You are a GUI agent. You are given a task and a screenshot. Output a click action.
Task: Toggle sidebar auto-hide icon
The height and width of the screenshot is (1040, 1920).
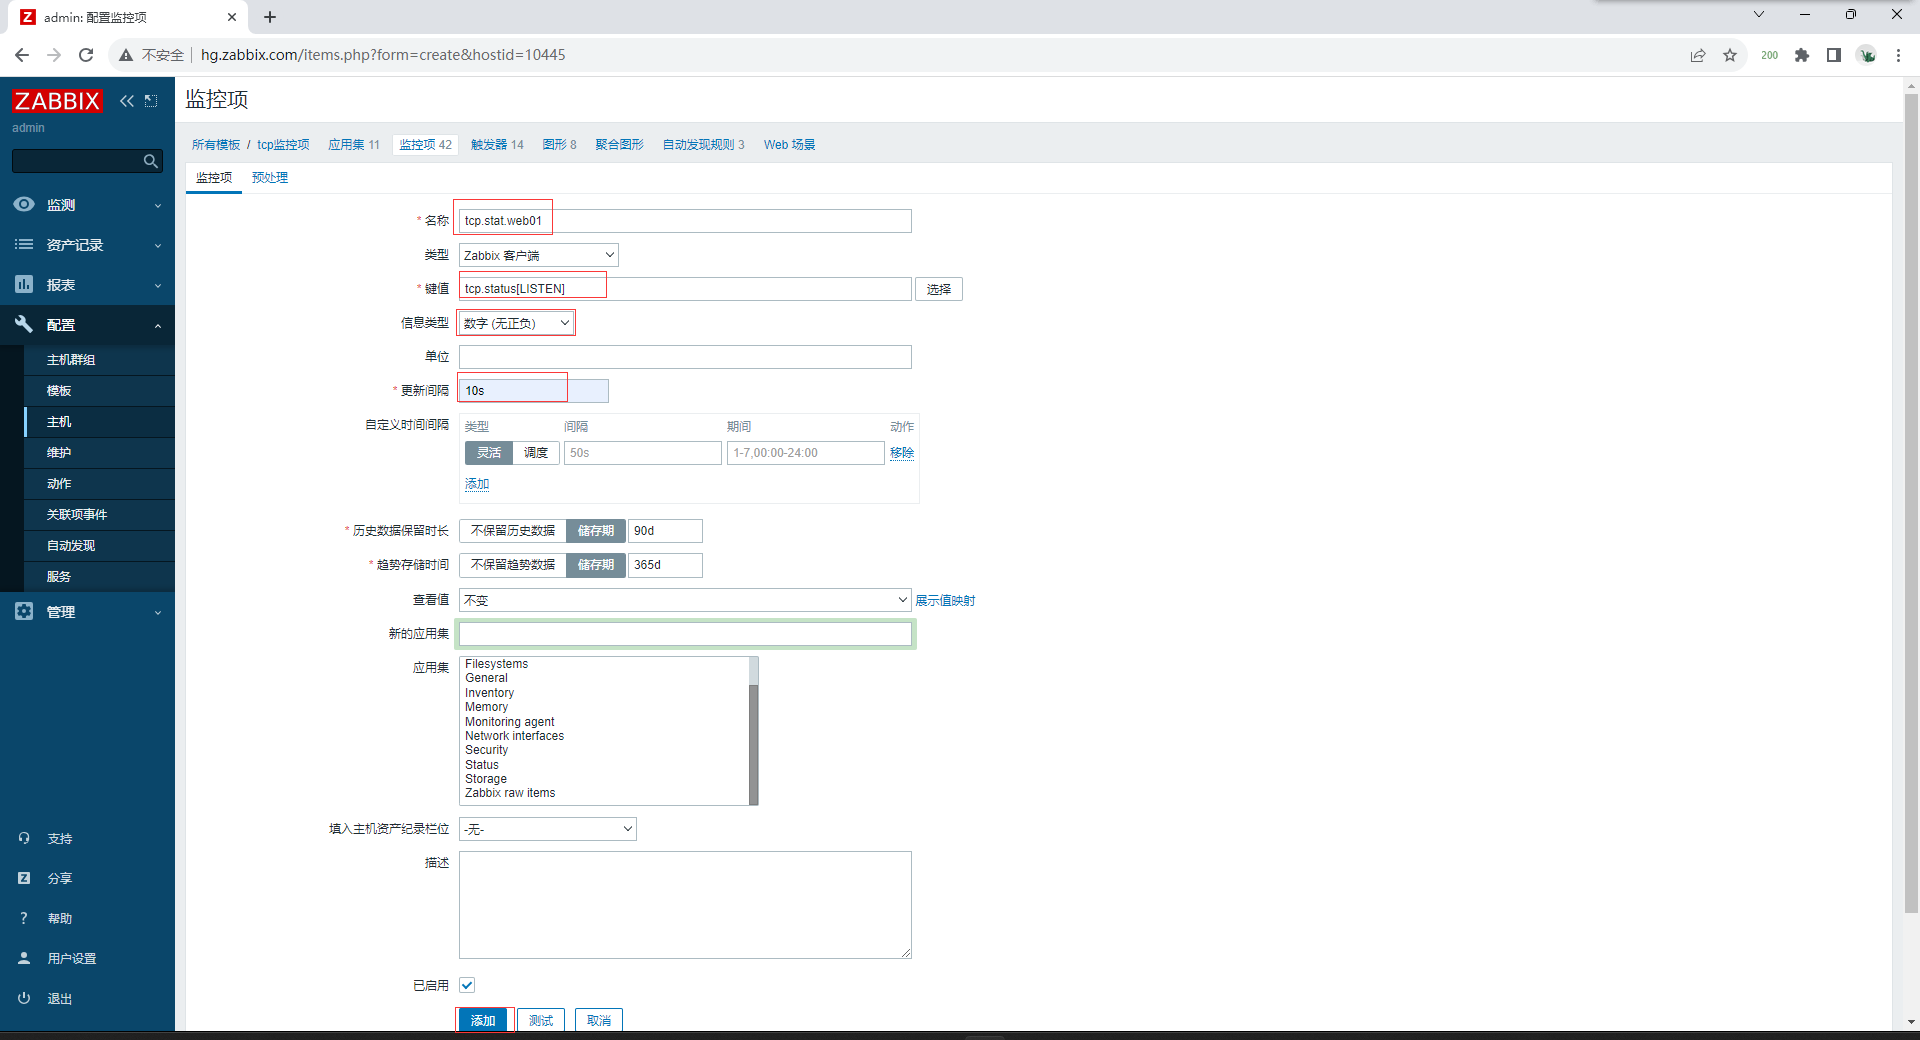151,101
